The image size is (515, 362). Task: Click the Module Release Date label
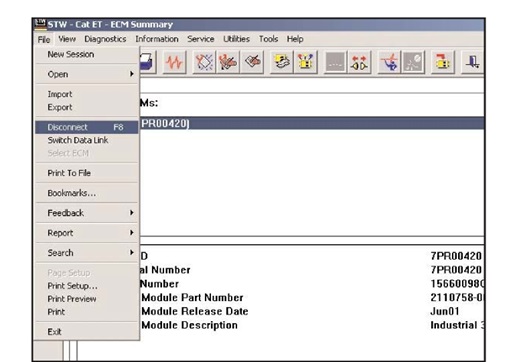(x=195, y=311)
